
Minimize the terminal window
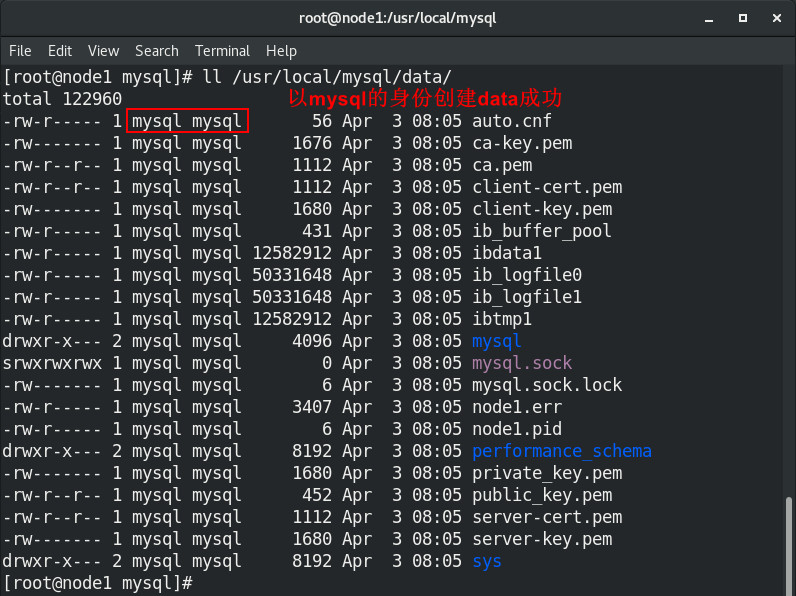709,19
